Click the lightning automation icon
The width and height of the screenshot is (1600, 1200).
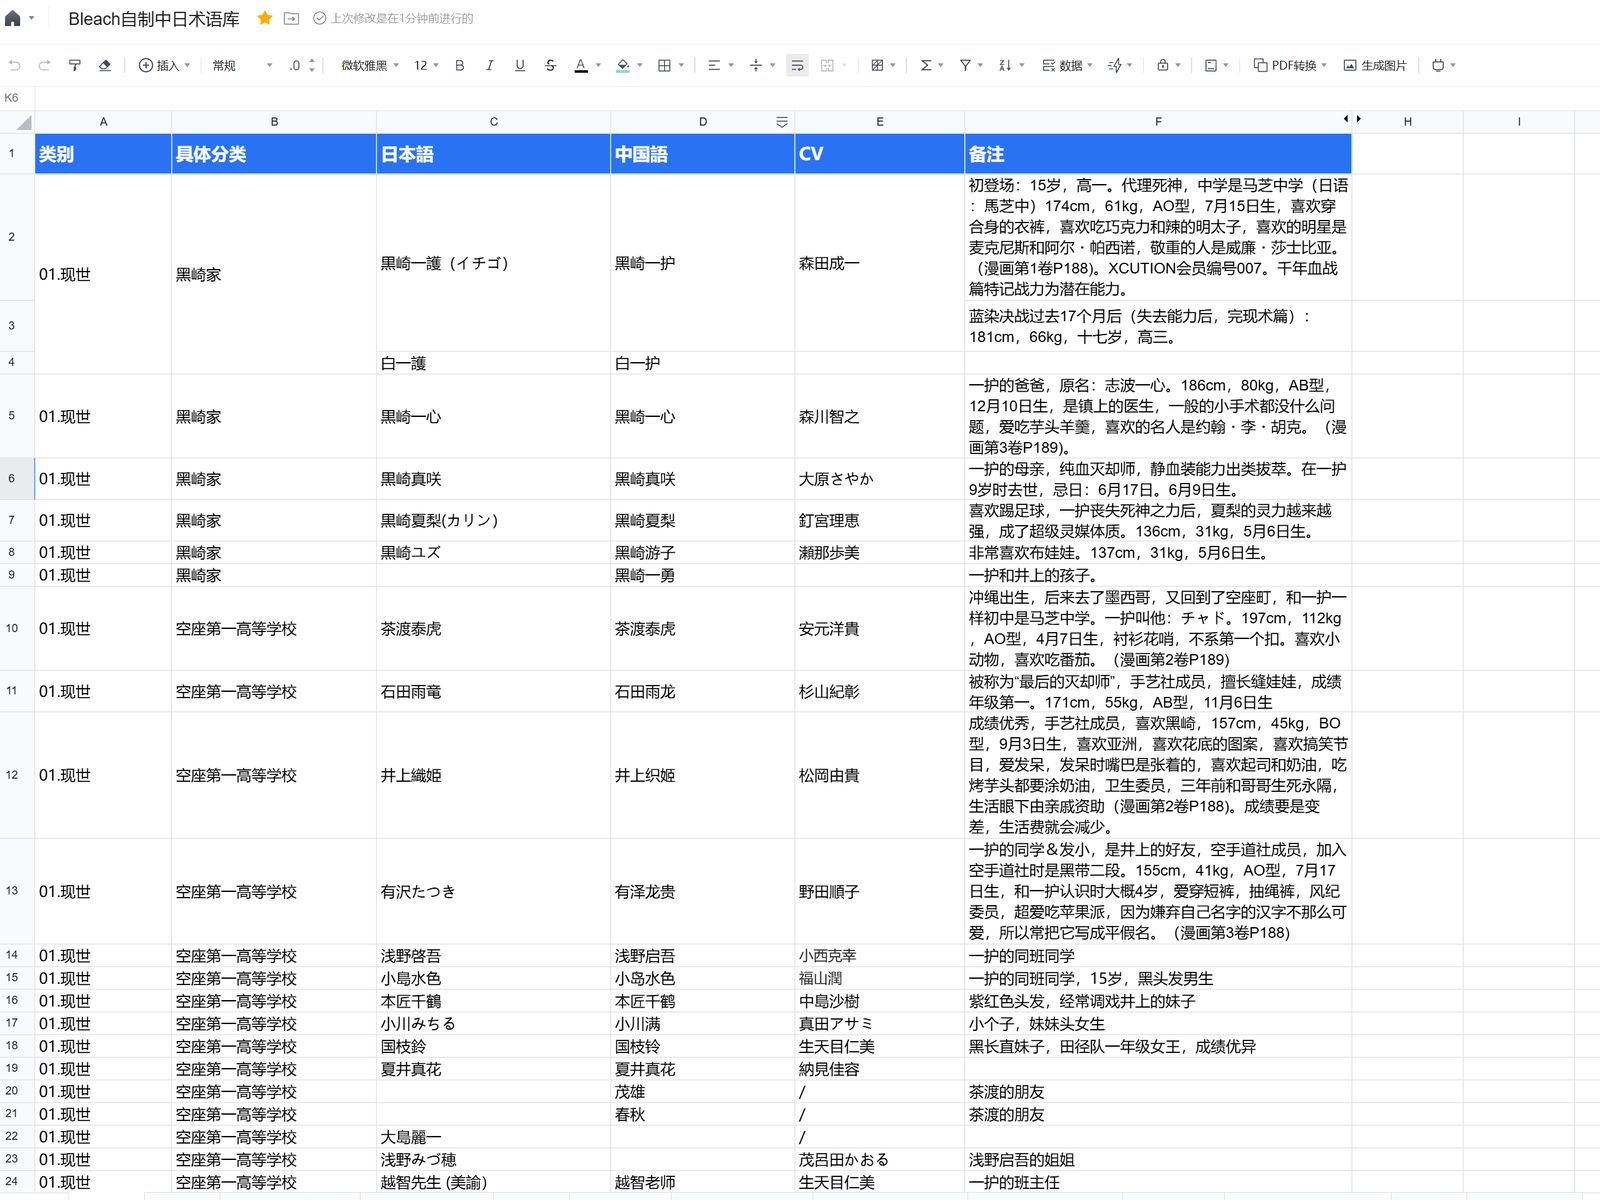pos(1115,65)
